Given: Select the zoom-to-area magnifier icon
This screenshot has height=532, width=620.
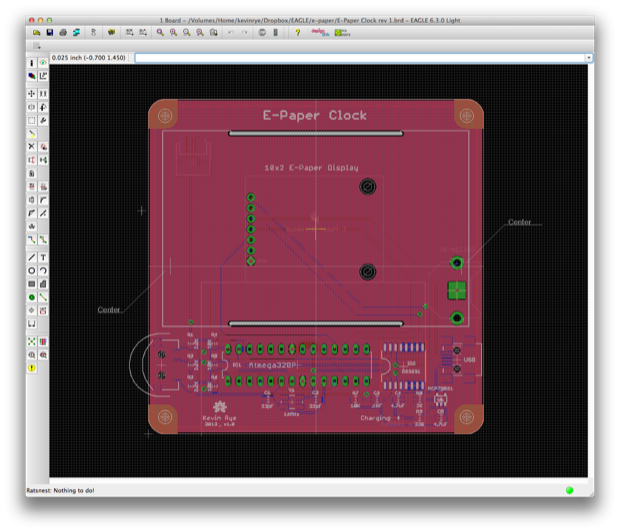Looking at the screenshot, I should (214, 32).
